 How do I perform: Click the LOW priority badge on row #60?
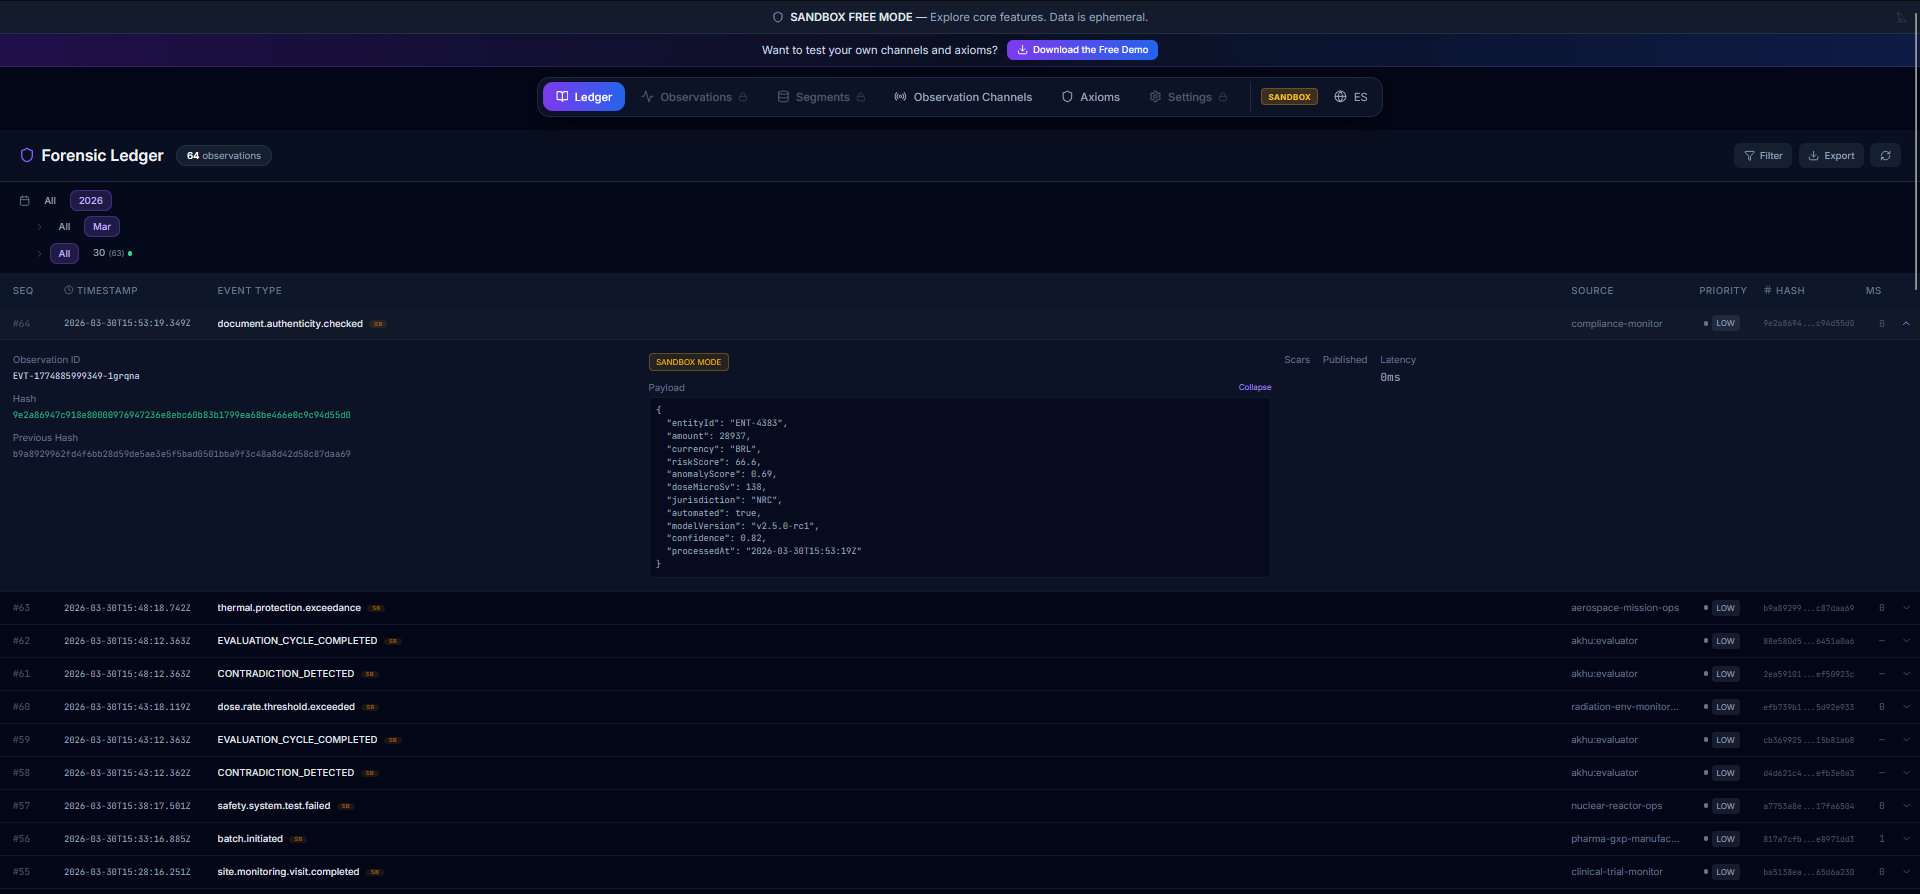1725,707
